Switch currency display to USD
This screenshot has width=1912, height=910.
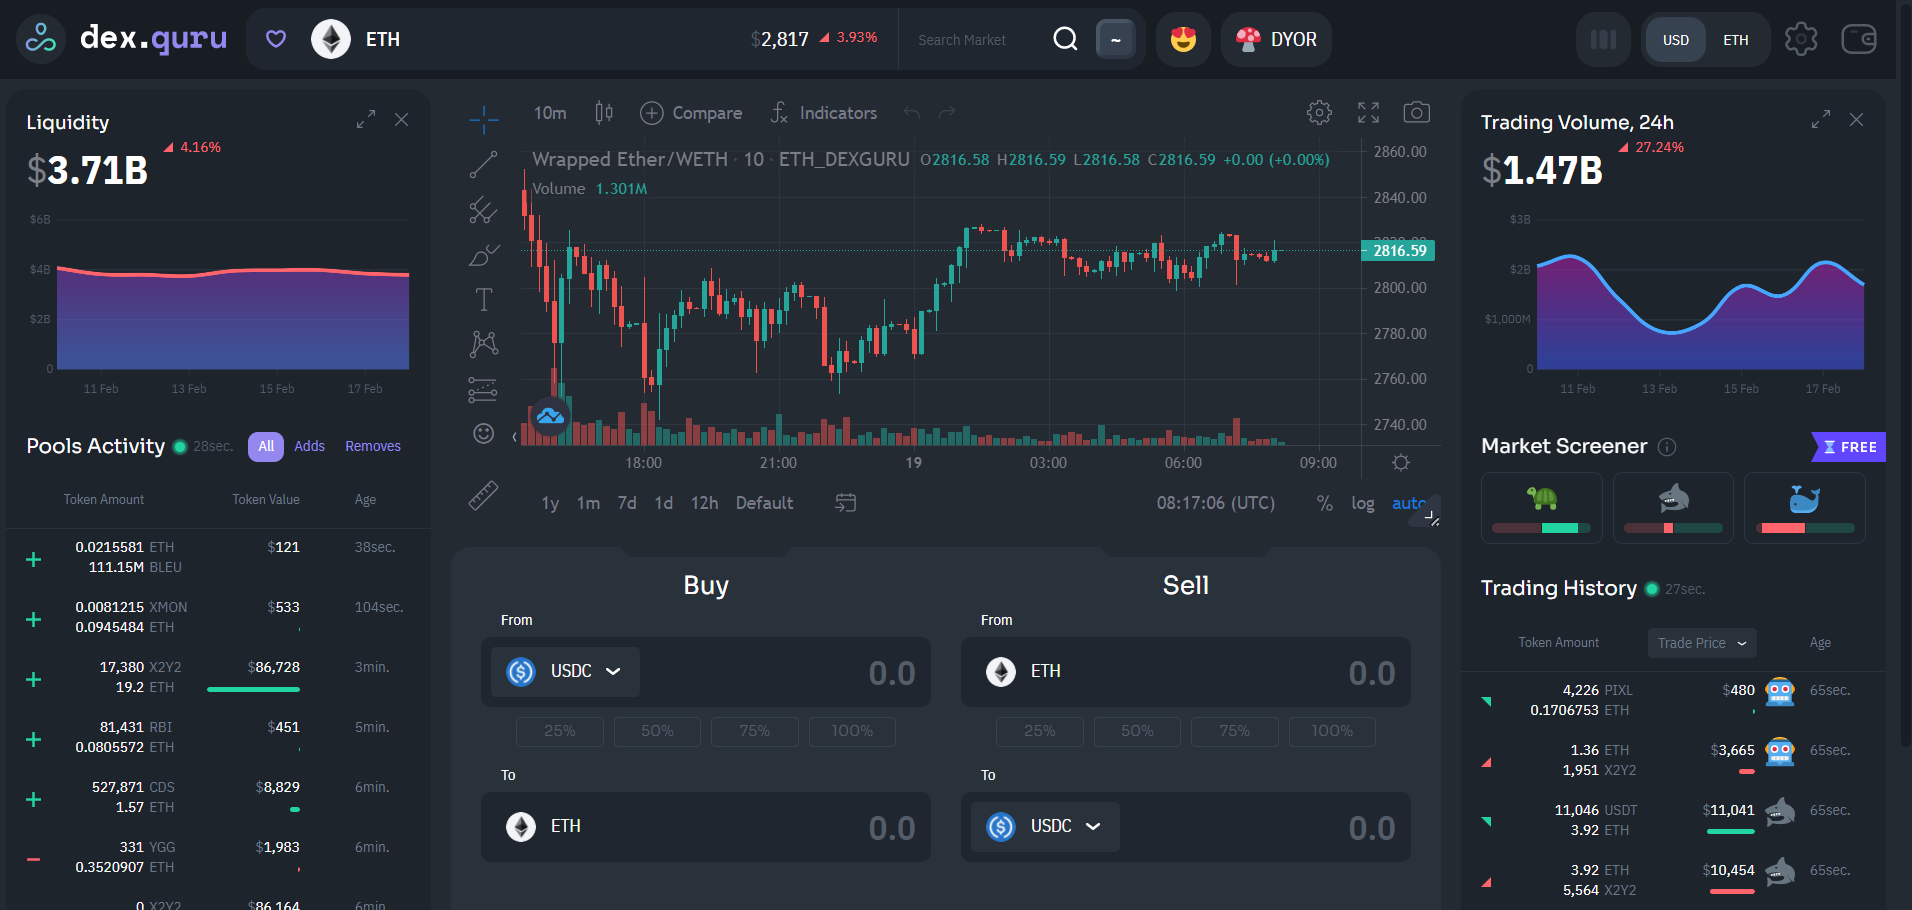[x=1675, y=40]
